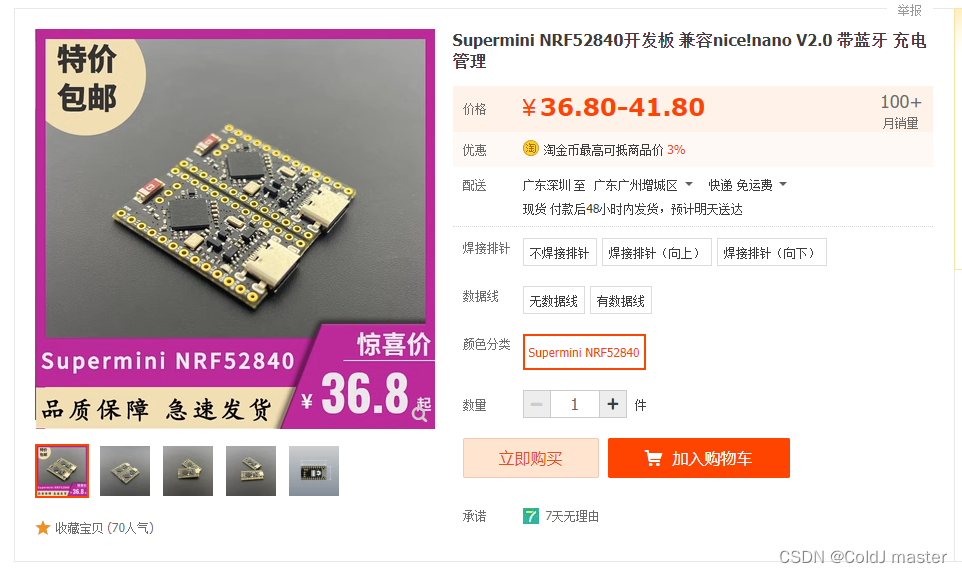Select 焊接排针（向下） option
962x573 pixels.
coord(772,252)
